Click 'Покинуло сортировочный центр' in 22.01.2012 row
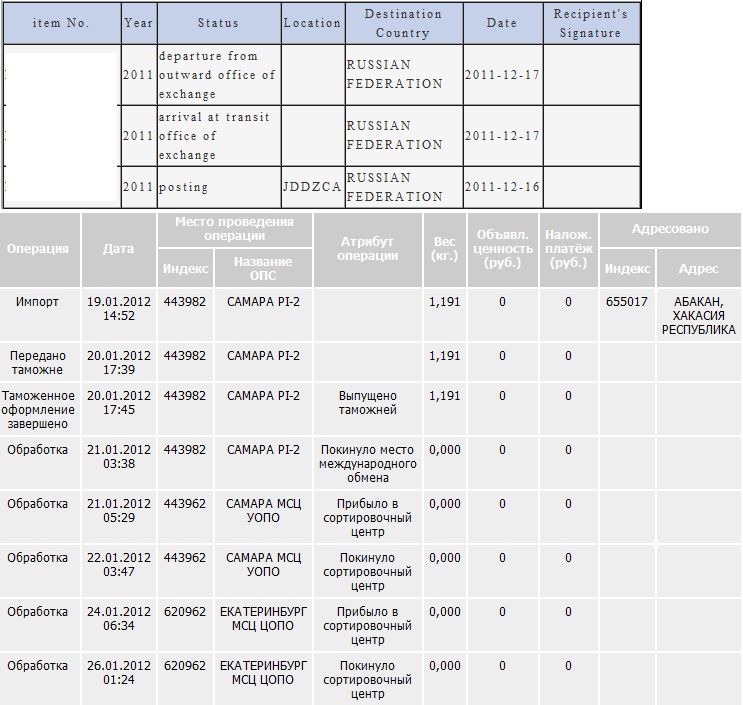The image size is (743, 705). [x=368, y=571]
